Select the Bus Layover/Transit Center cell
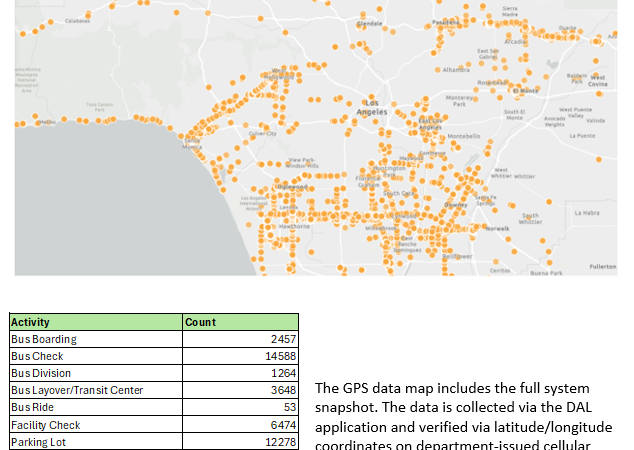Screen dimensions: 634x450 (95, 390)
